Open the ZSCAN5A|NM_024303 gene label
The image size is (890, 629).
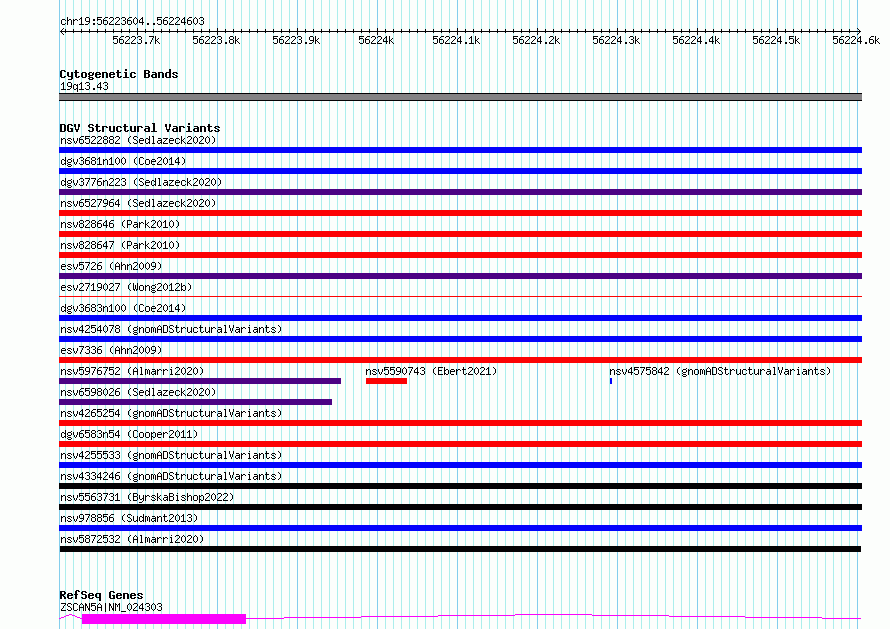tap(111, 607)
